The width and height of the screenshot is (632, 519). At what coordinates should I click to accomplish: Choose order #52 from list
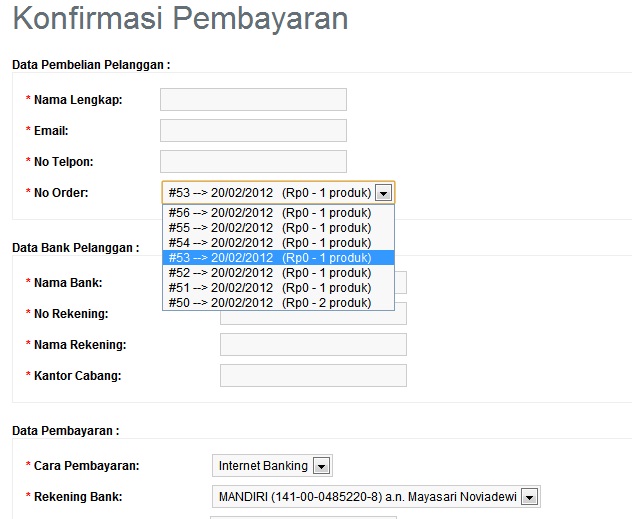(278, 273)
